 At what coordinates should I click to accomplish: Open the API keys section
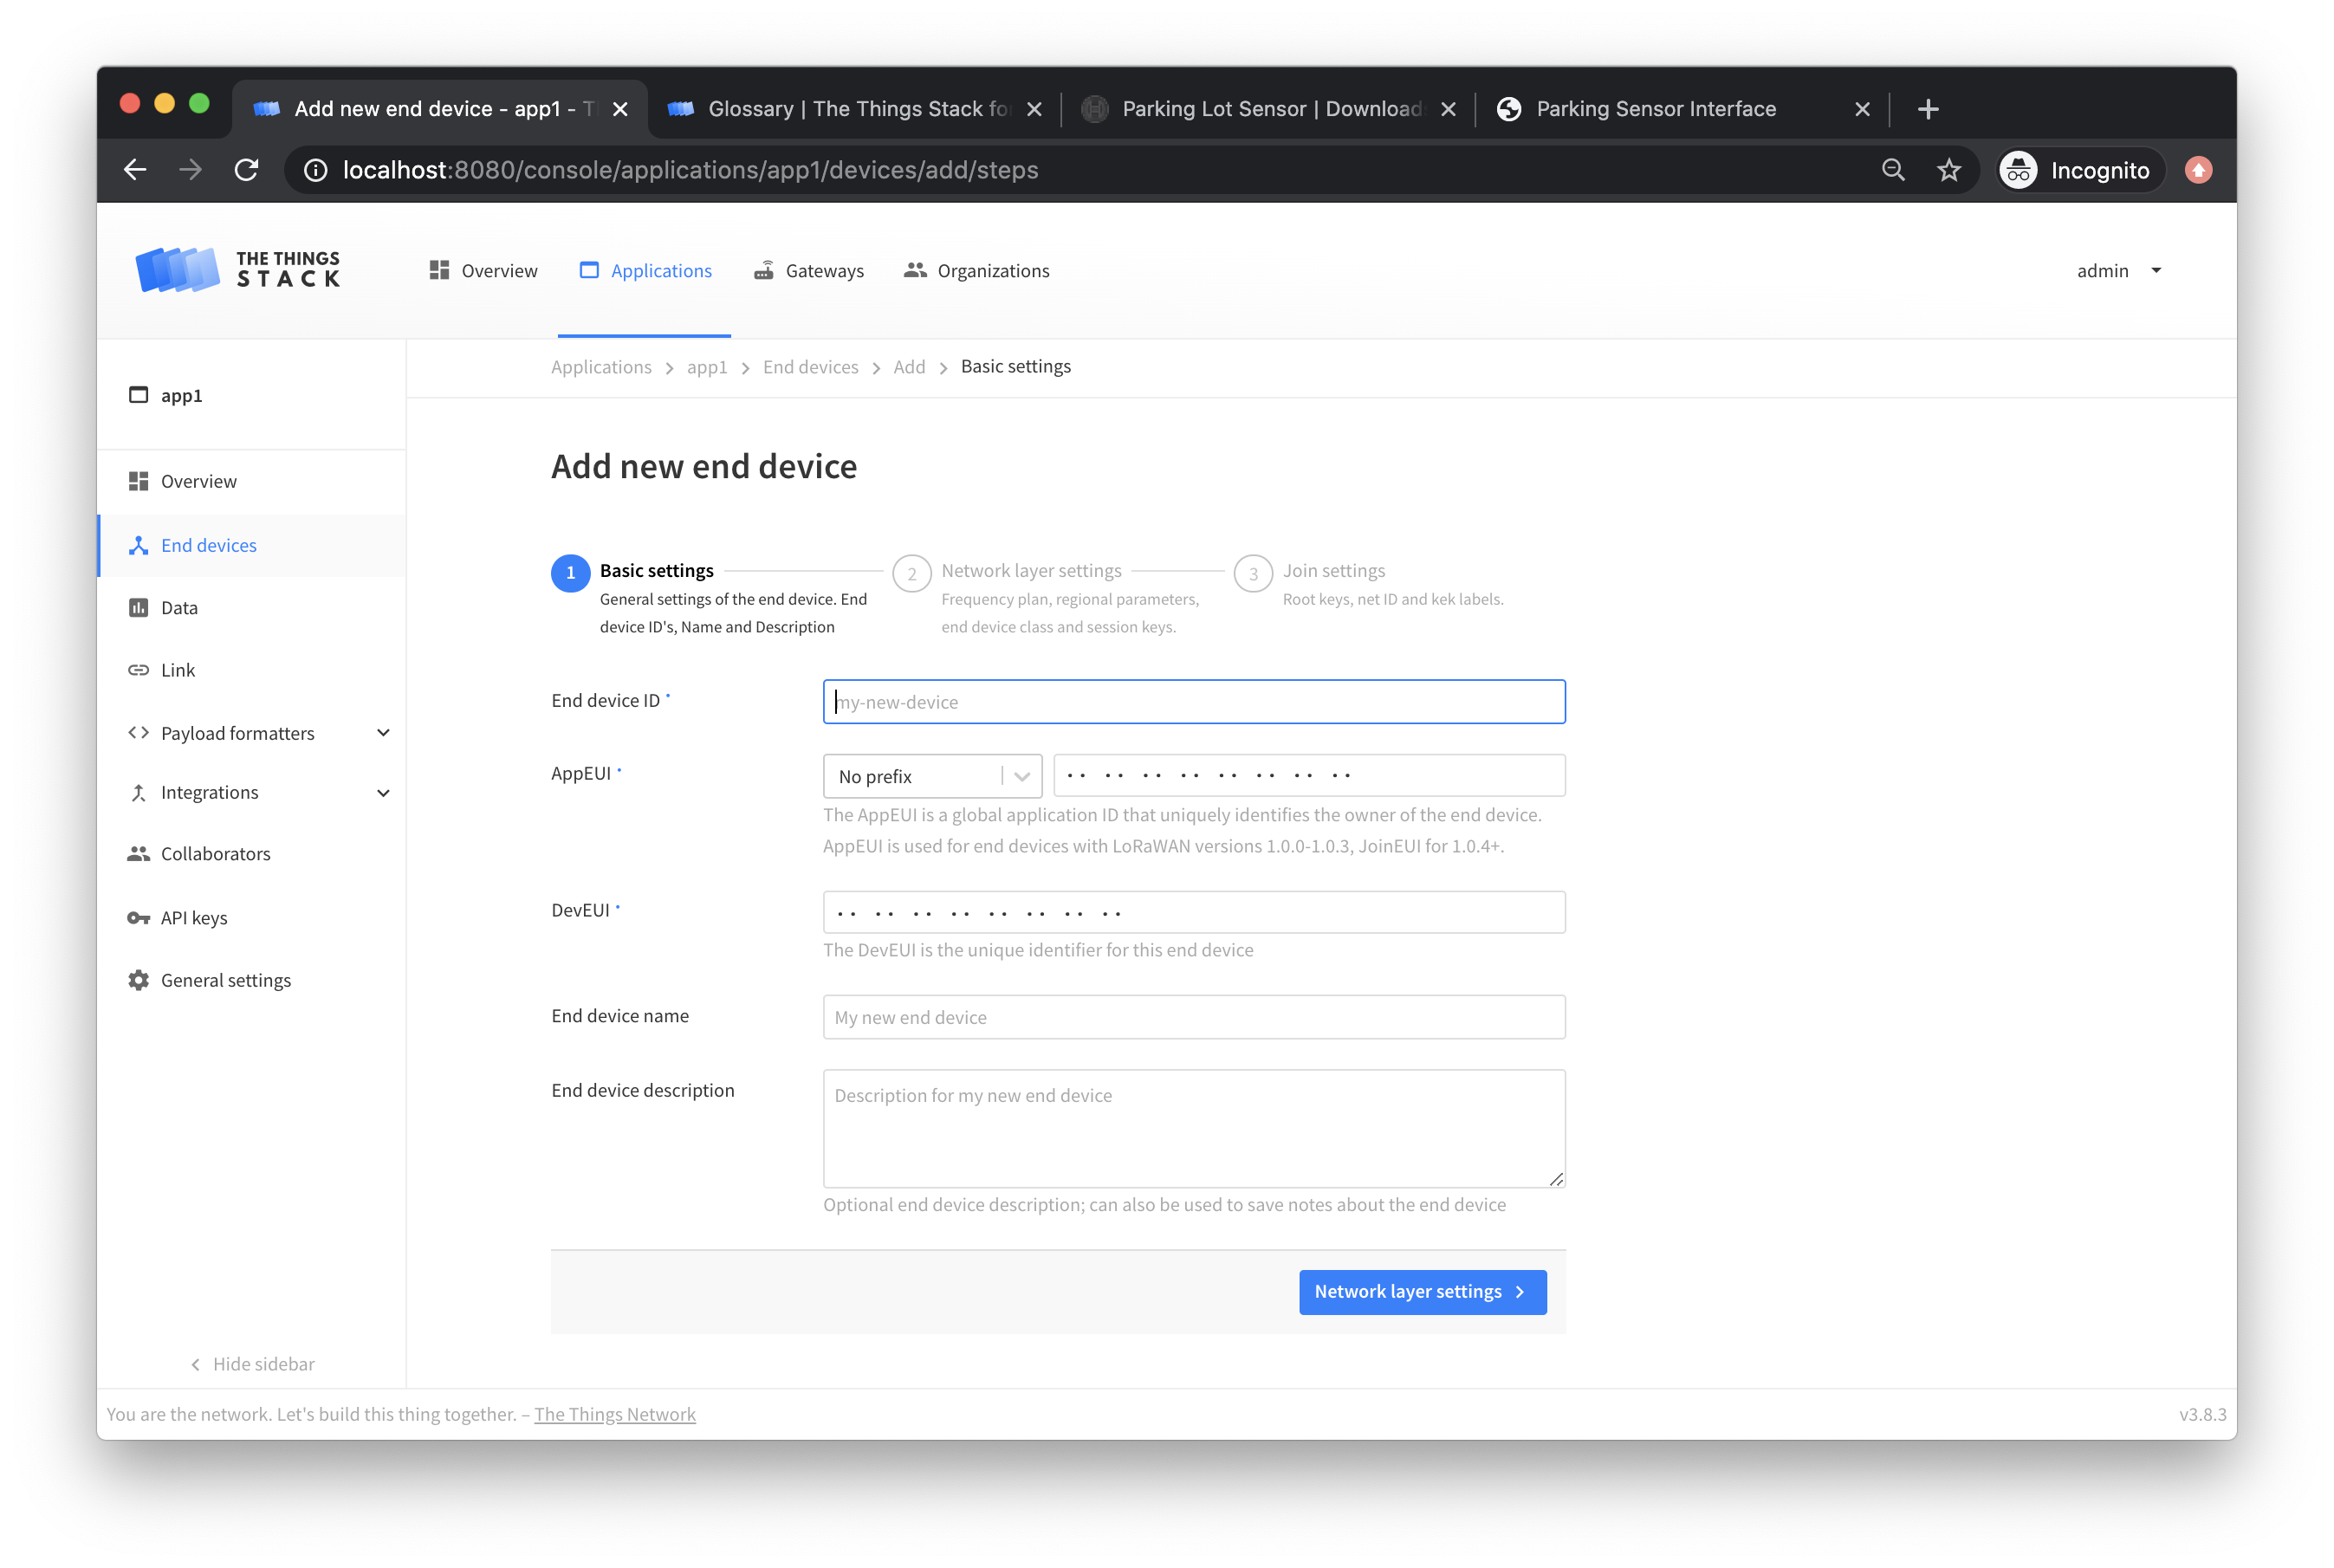click(193, 917)
